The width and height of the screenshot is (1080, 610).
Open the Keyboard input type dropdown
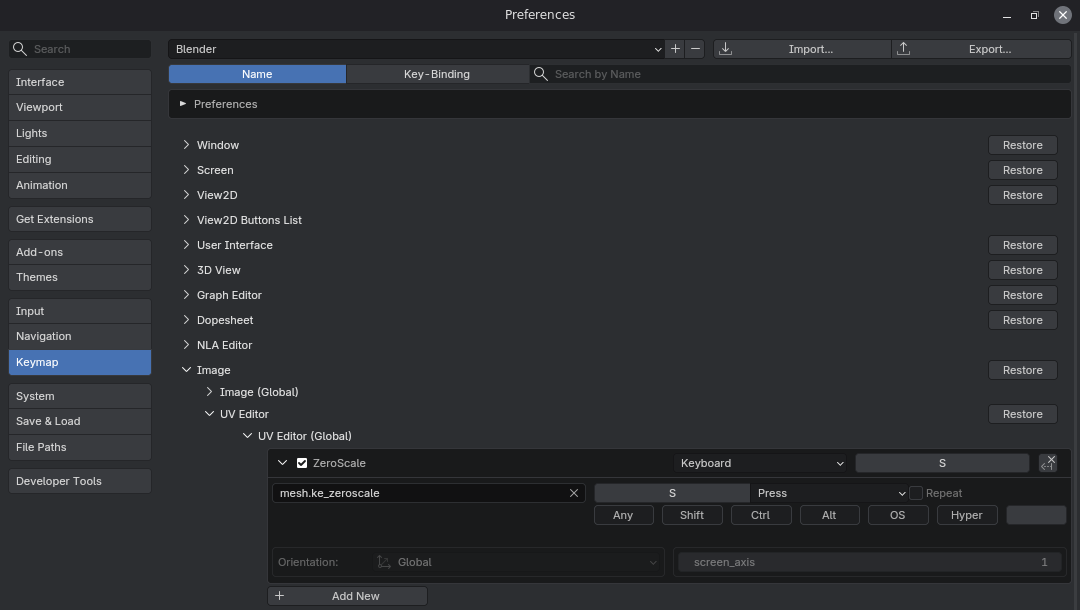tap(762, 463)
